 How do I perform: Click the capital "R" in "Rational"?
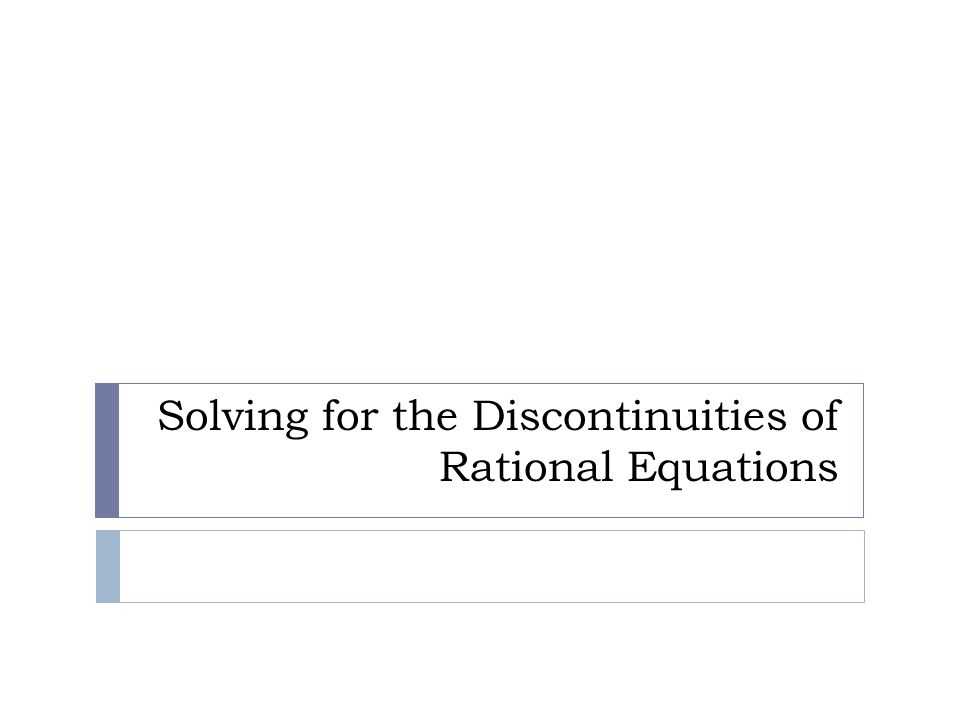pyautogui.click(x=458, y=467)
